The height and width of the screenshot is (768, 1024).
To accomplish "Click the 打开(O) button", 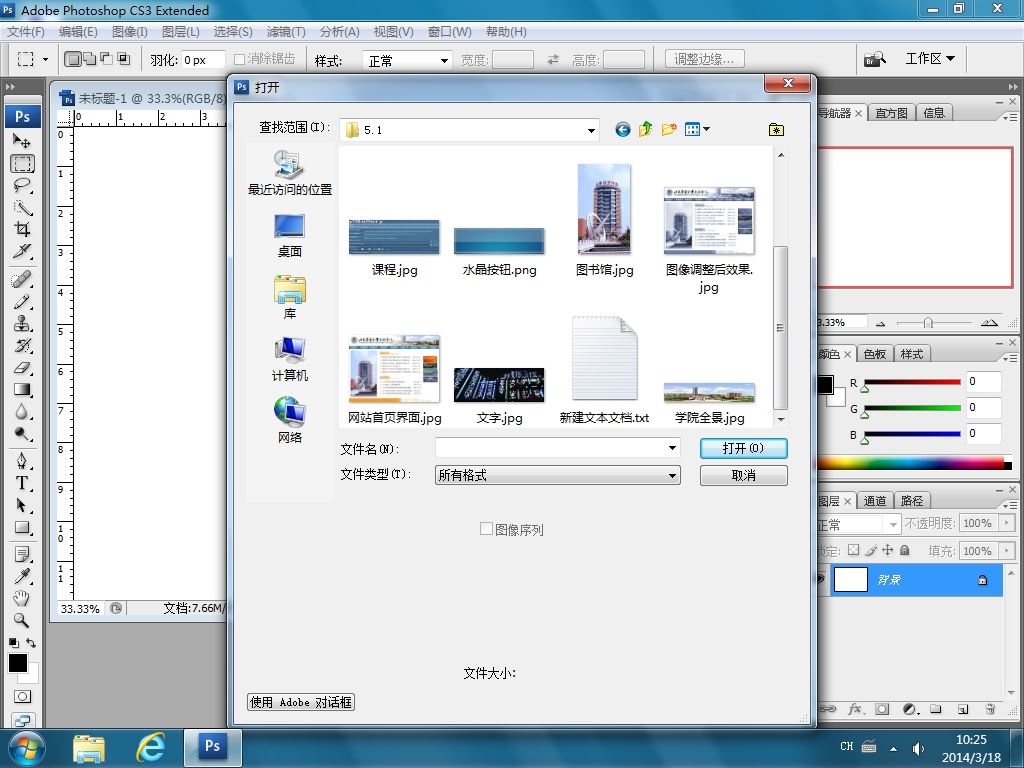I will click(x=743, y=448).
